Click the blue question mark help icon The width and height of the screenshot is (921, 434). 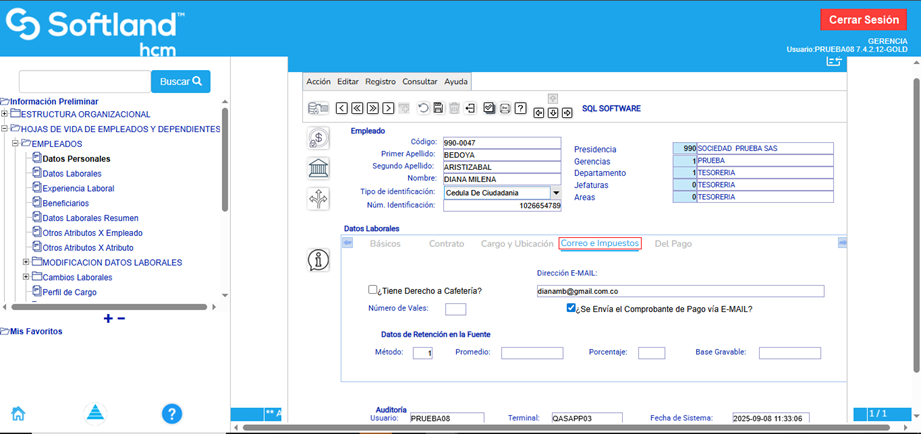(x=172, y=414)
